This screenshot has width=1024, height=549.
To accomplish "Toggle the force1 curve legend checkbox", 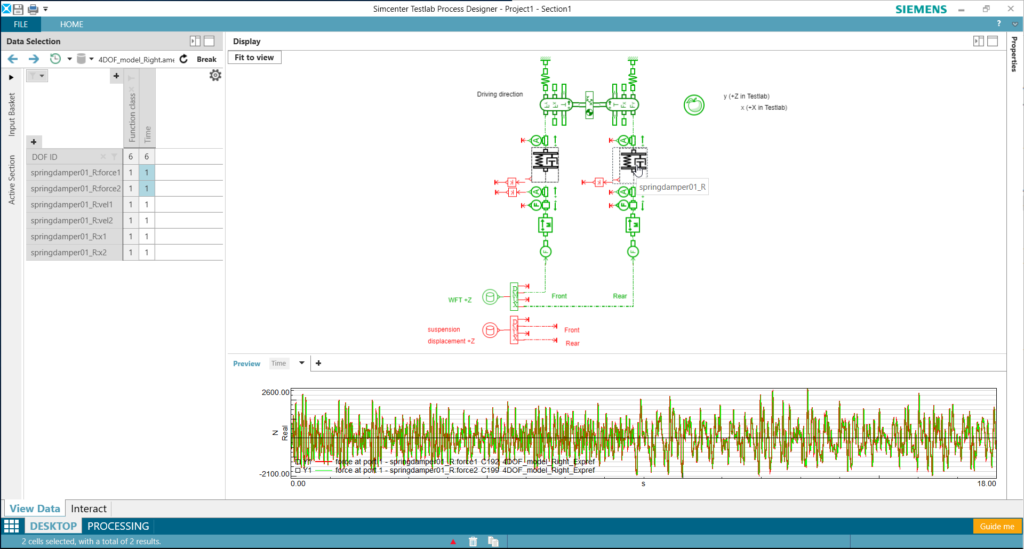I will (x=298, y=462).
